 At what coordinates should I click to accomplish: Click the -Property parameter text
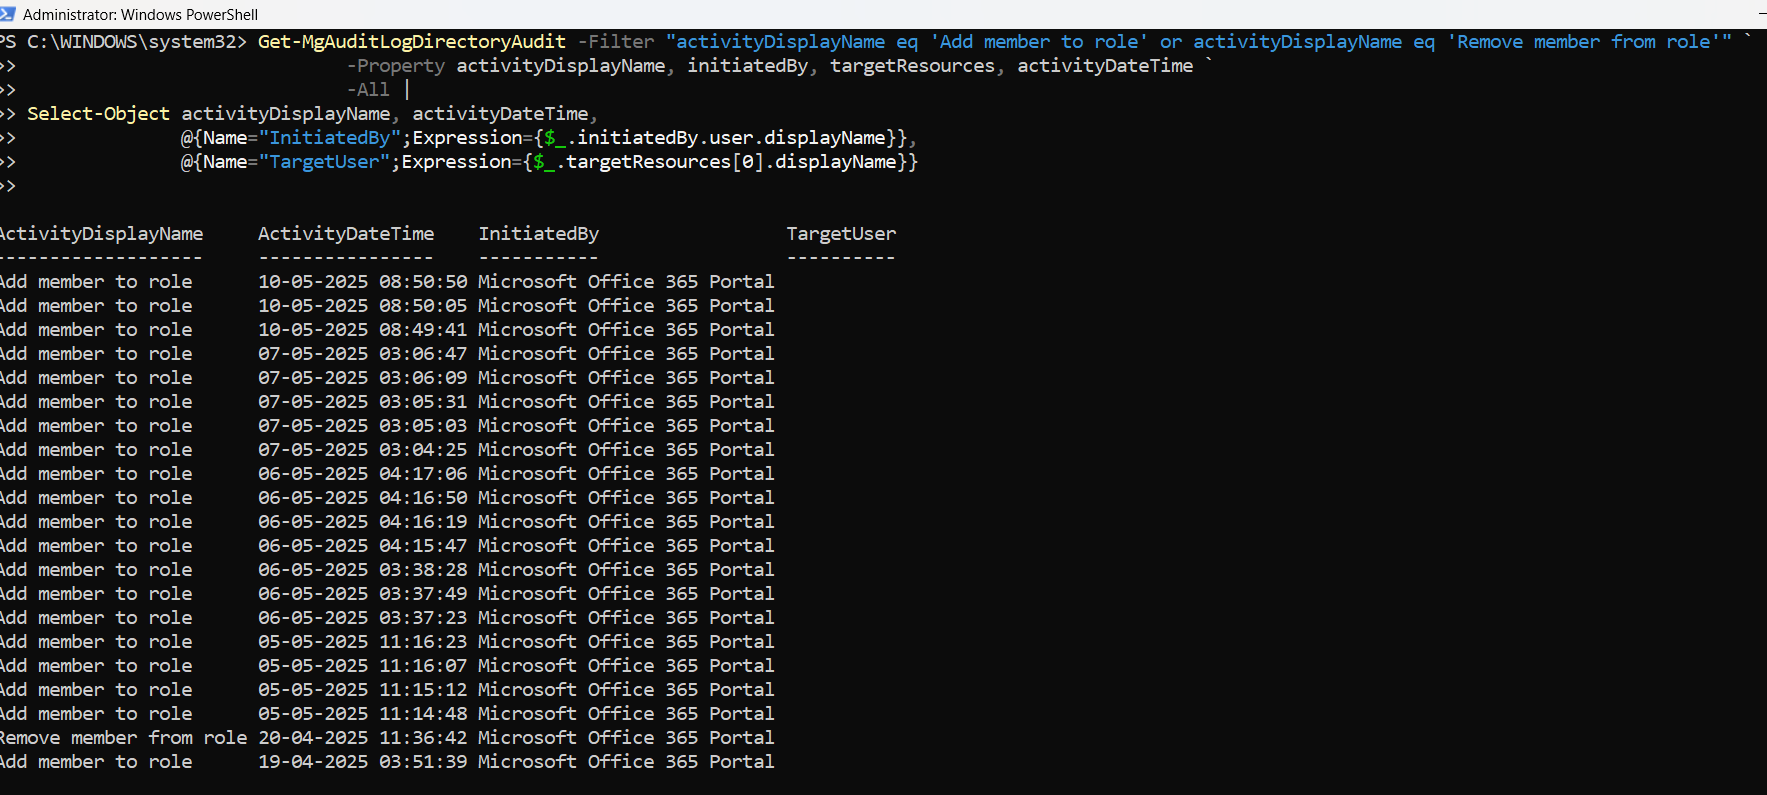click(395, 66)
